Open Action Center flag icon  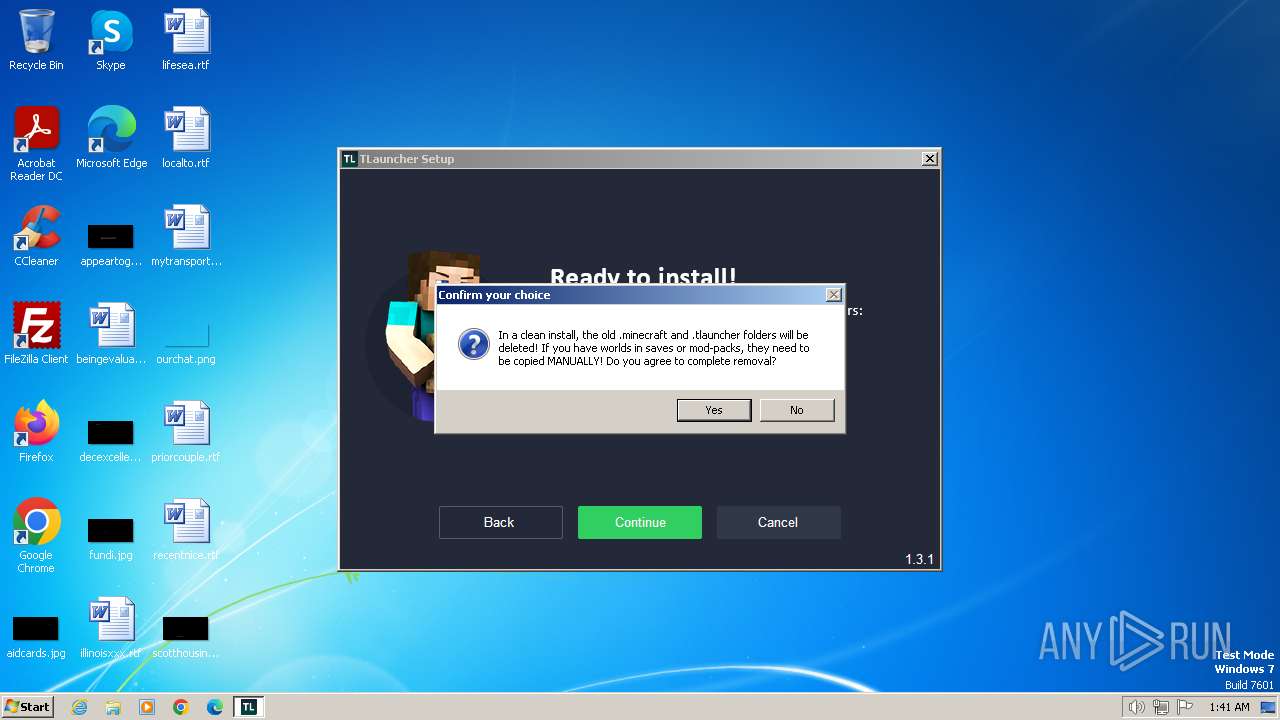tap(1185, 707)
